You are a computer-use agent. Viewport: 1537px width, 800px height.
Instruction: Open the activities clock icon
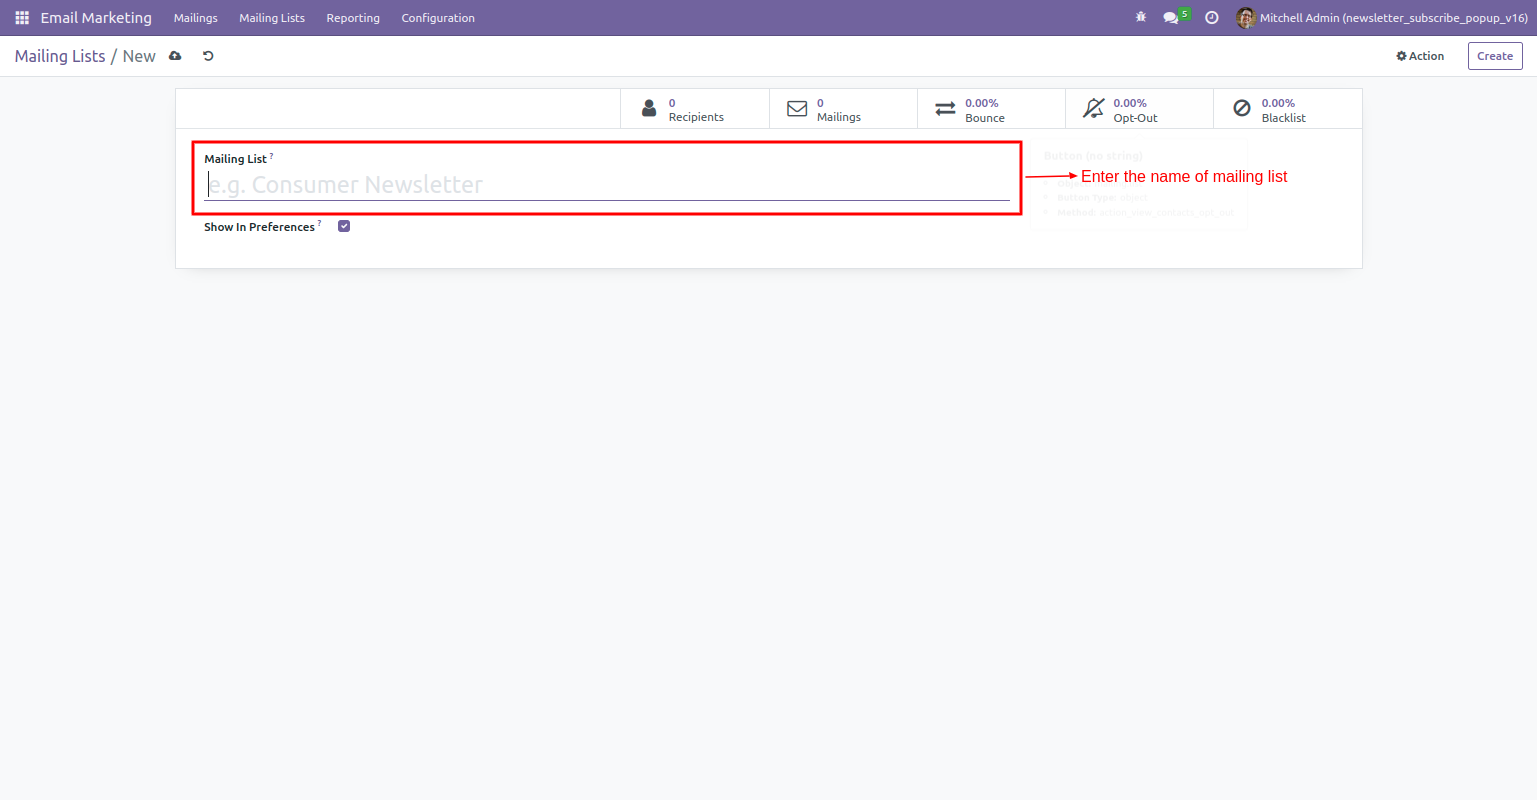1212,18
